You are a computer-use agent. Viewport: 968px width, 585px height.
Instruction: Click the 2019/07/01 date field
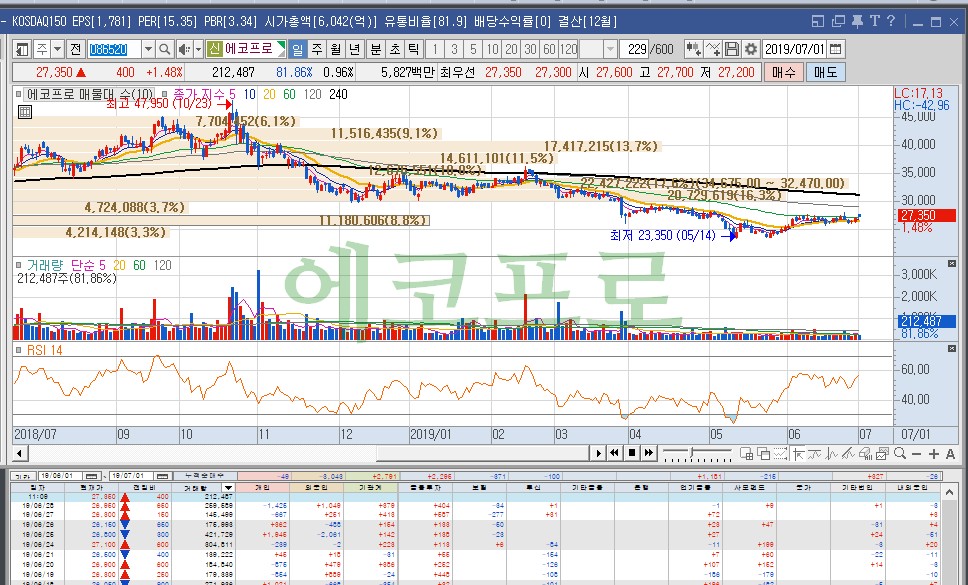click(x=795, y=49)
